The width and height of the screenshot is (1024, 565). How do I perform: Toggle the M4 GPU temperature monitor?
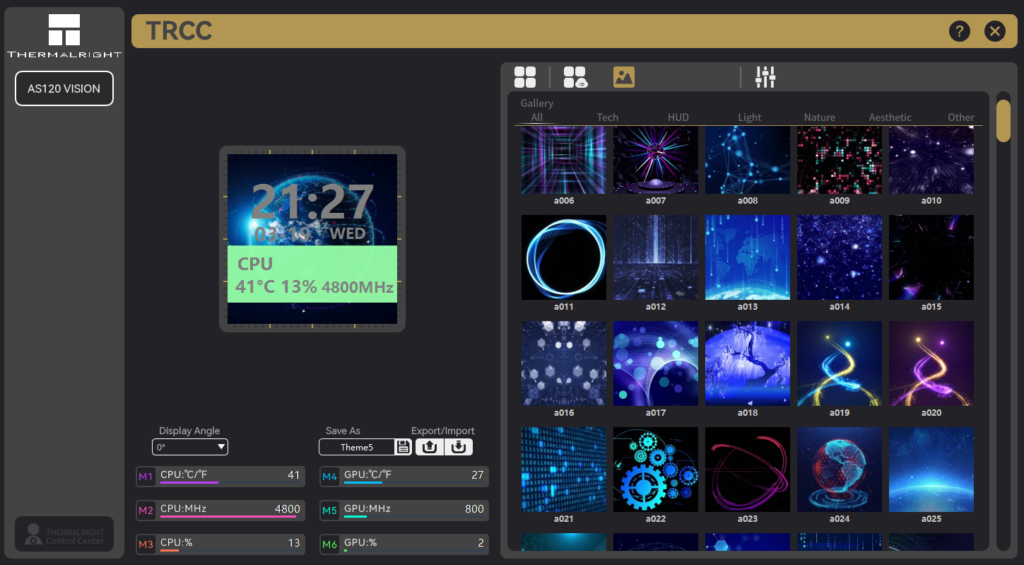(x=329, y=477)
